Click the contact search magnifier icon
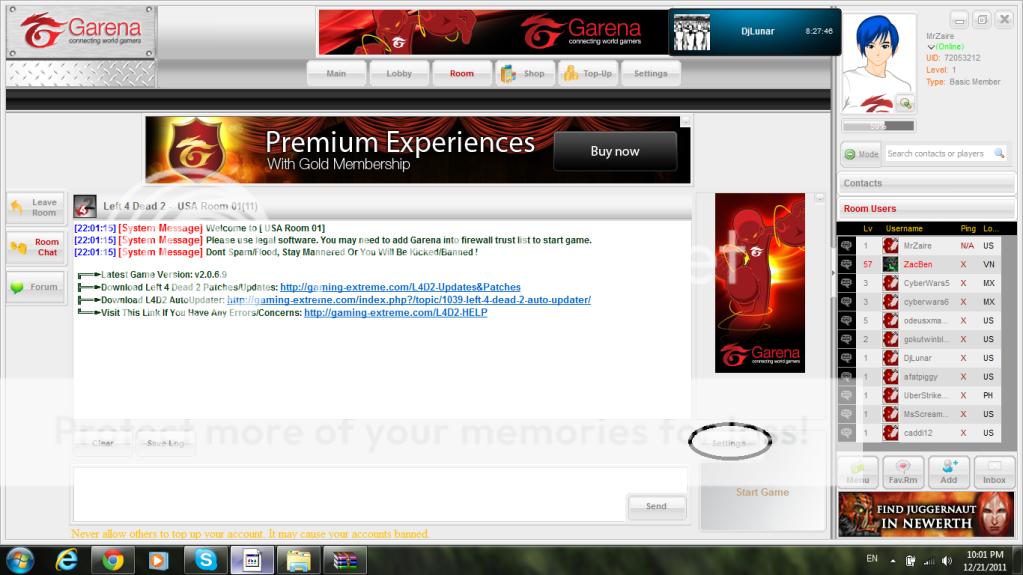The height and width of the screenshot is (575, 1023). 999,153
